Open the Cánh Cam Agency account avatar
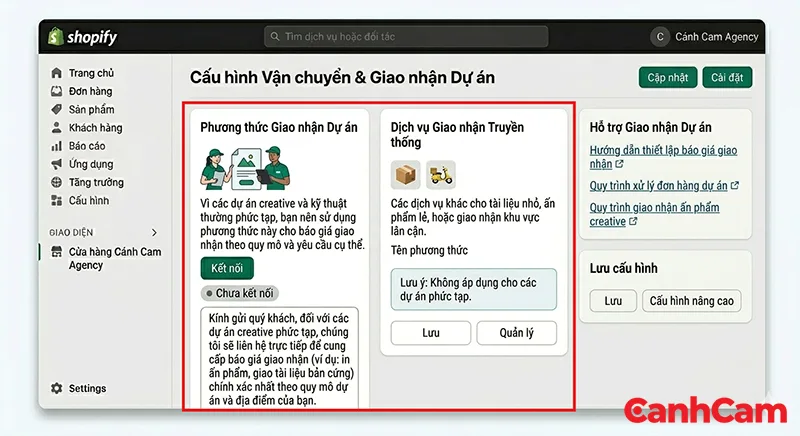Screen dimensions: 800x436 pos(660,37)
